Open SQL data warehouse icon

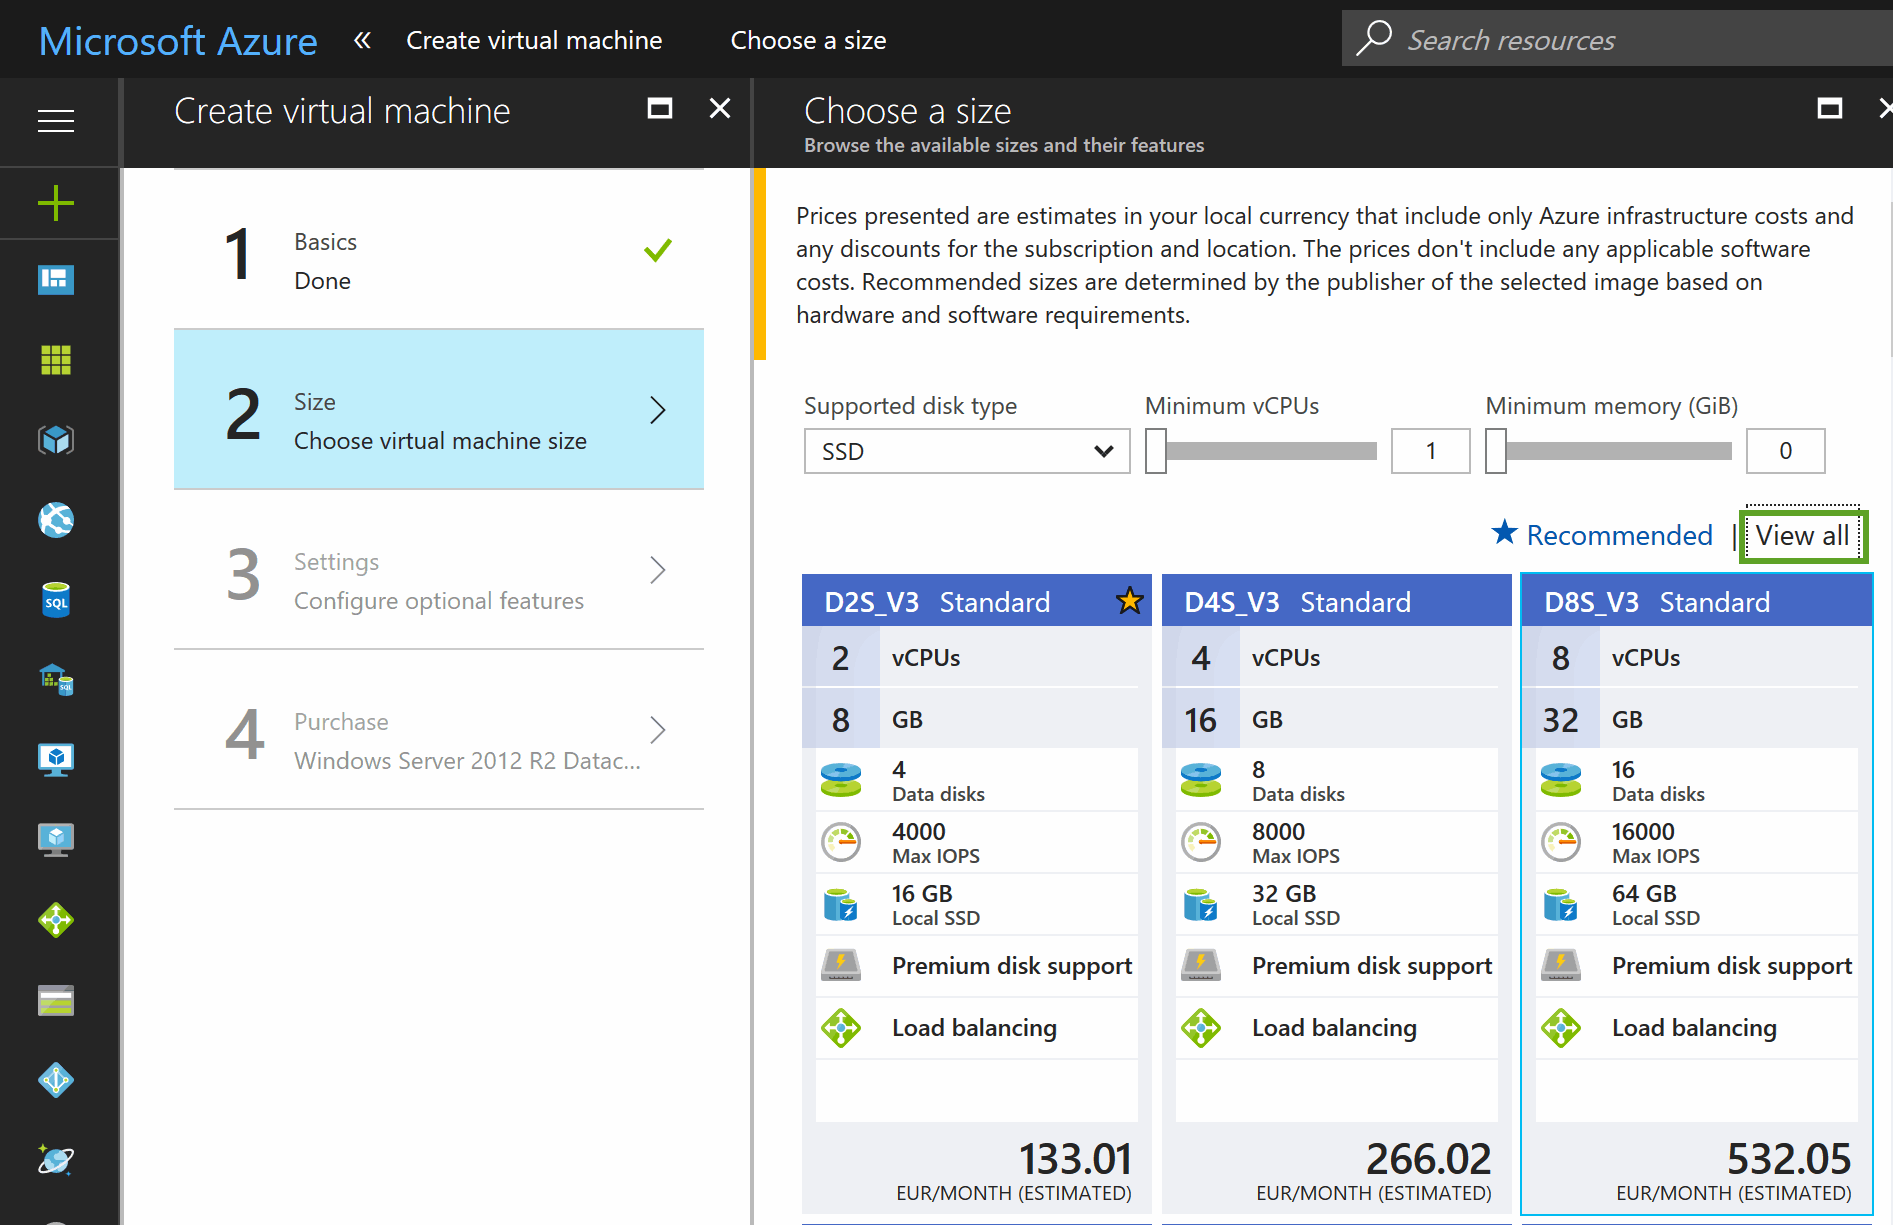pos(56,679)
